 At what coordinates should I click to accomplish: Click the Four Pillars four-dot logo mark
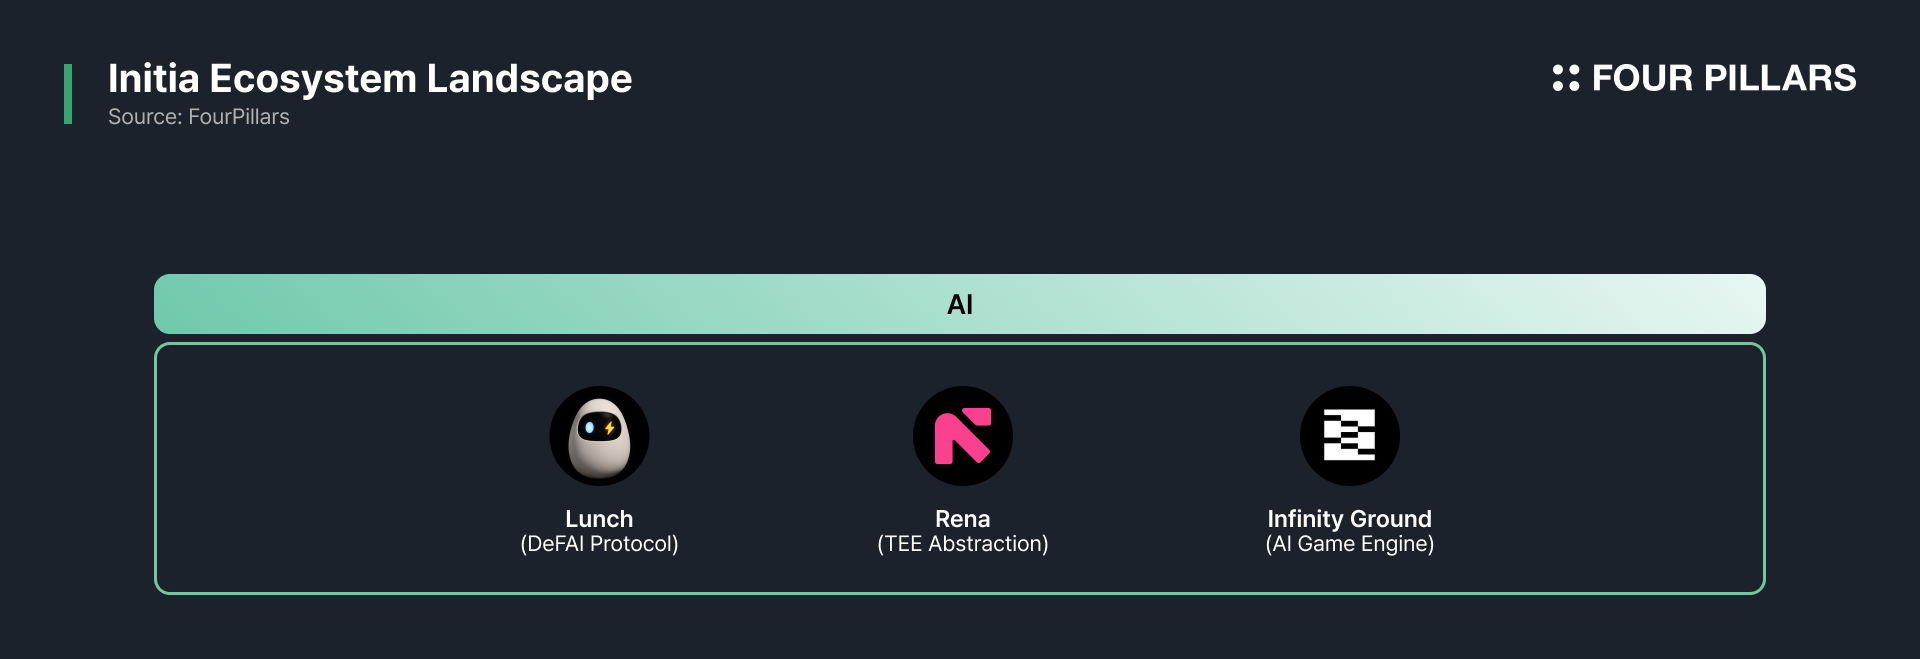[x=1565, y=78]
